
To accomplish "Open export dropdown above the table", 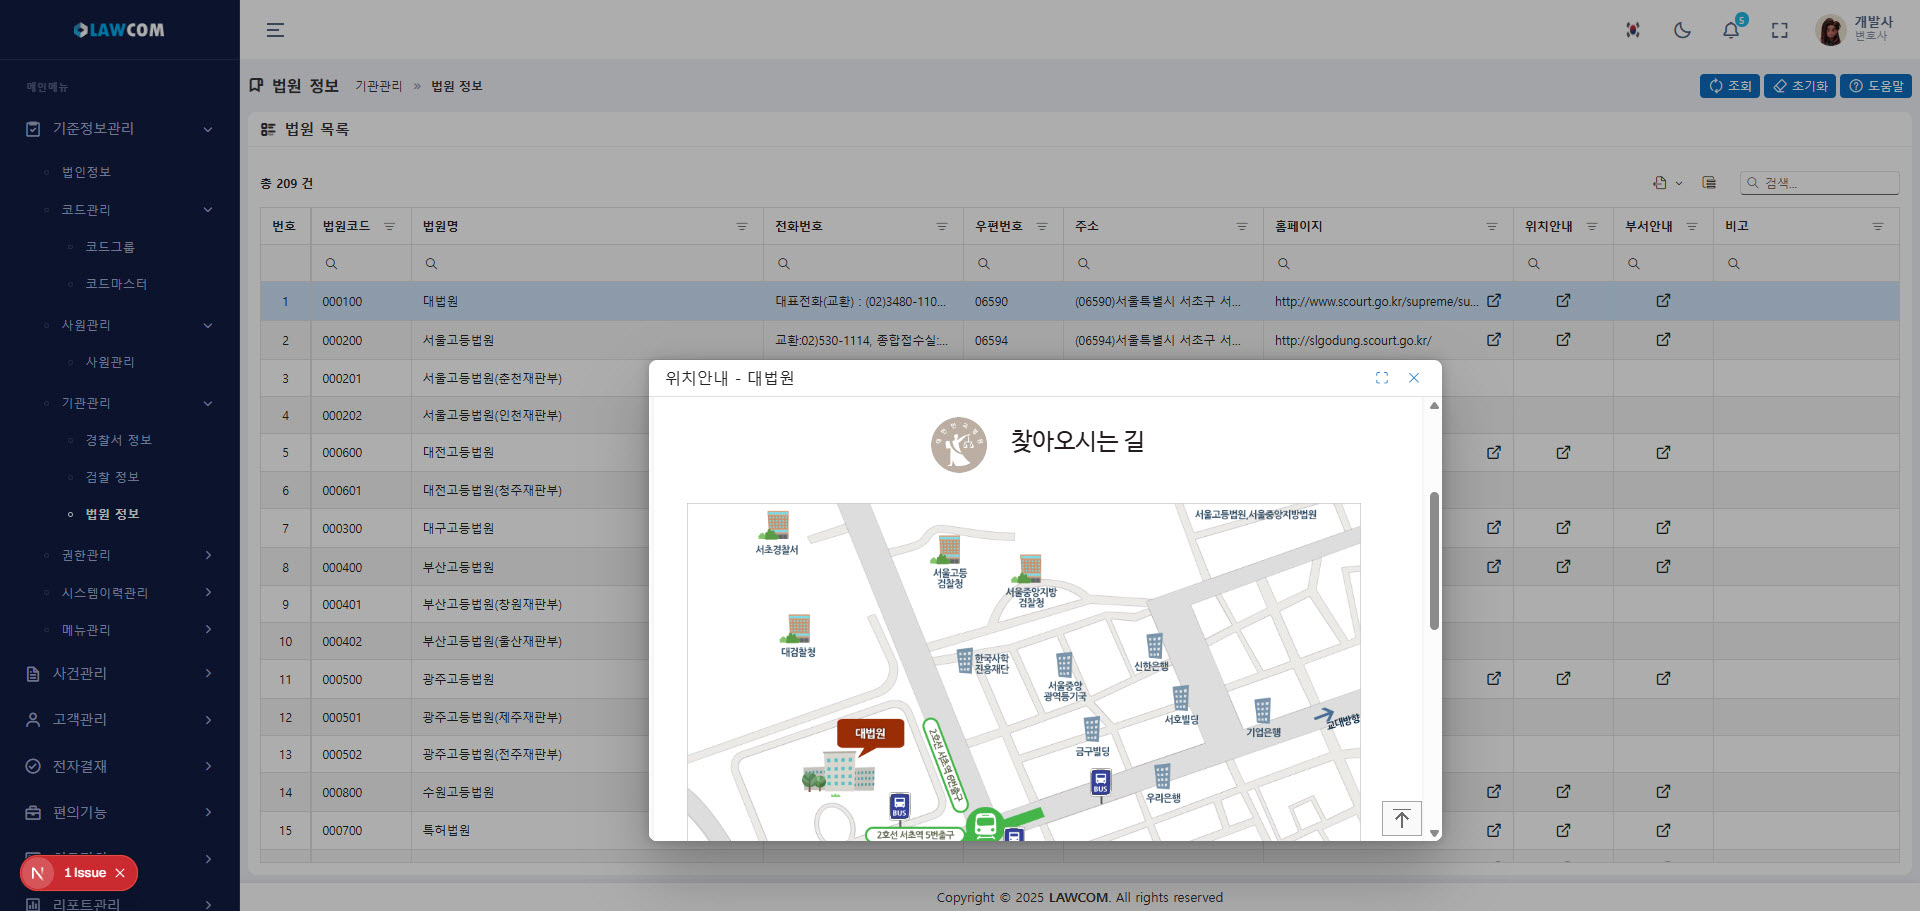I will (x=1666, y=183).
